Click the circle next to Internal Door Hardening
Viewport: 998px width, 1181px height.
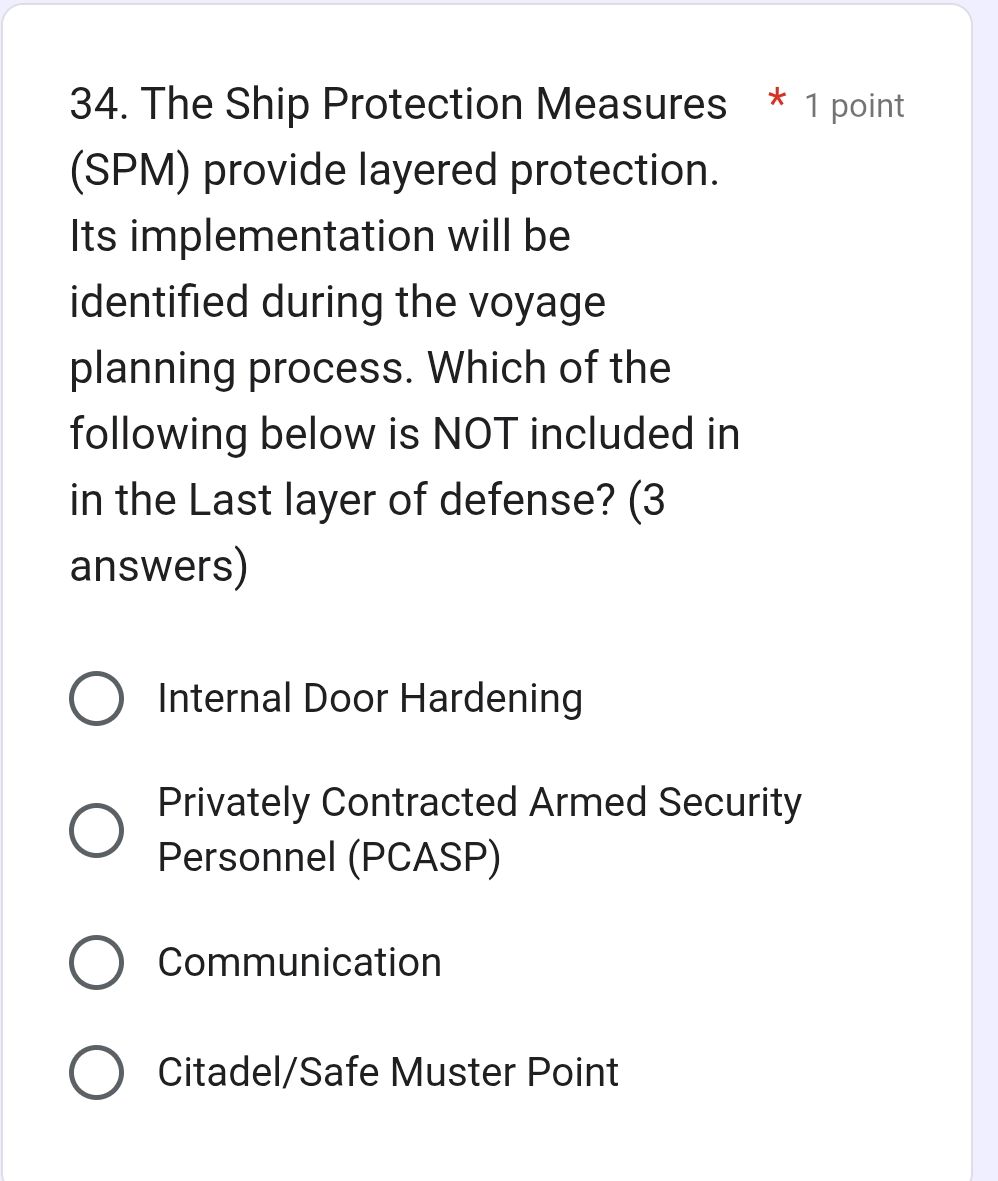97,698
